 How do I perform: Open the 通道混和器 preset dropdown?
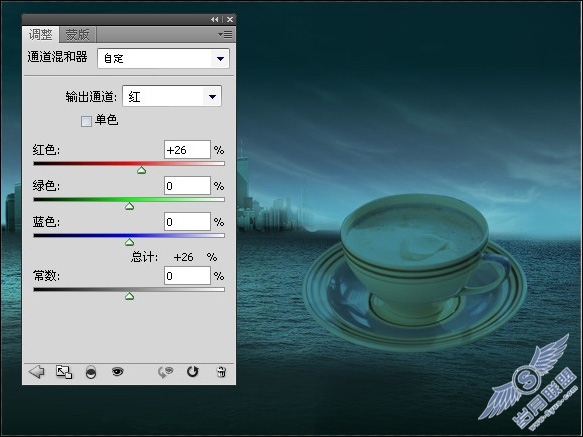164,58
